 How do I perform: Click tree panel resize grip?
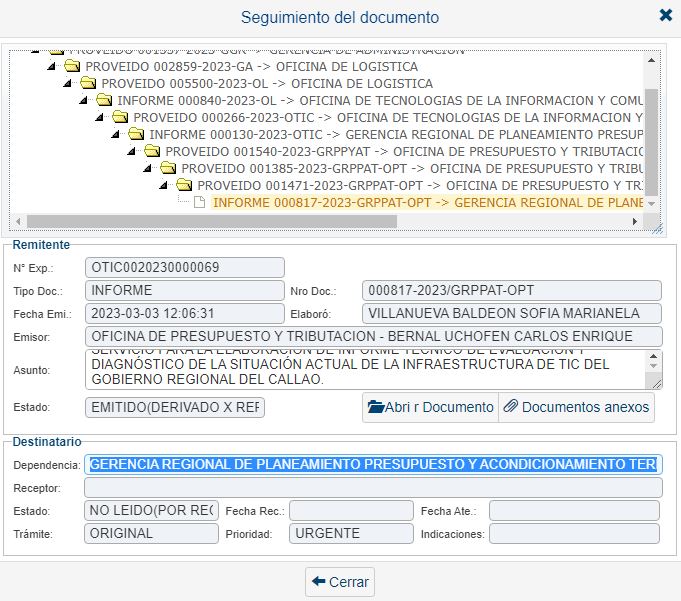coord(657,228)
